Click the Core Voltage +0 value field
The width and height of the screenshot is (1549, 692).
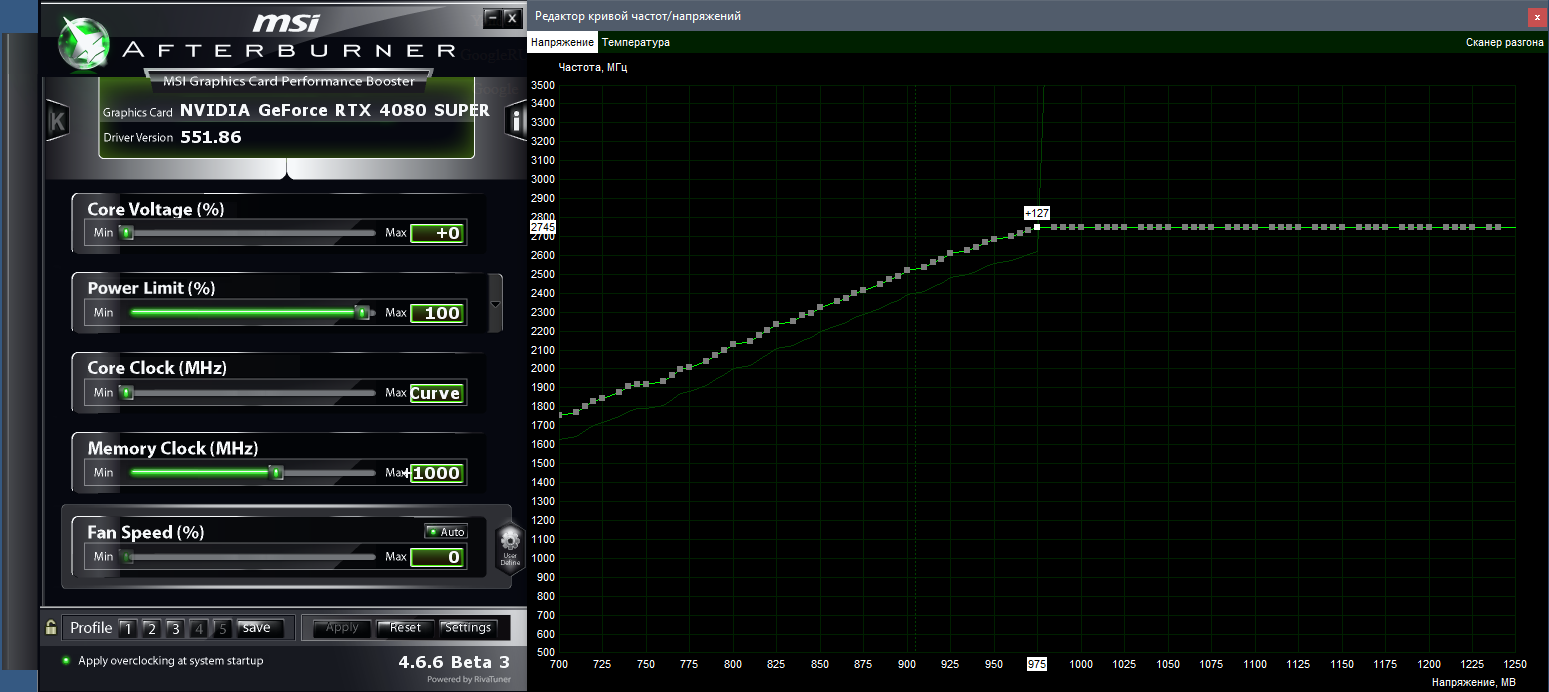[x=437, y=233]
